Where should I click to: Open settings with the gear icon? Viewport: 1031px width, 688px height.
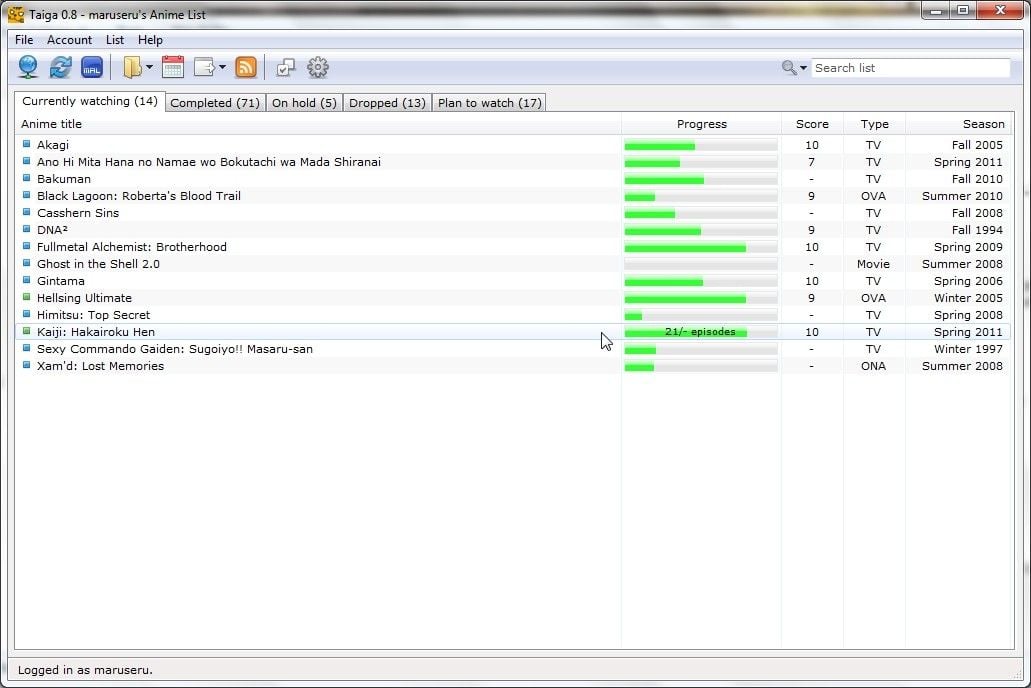tap(318, 67)
